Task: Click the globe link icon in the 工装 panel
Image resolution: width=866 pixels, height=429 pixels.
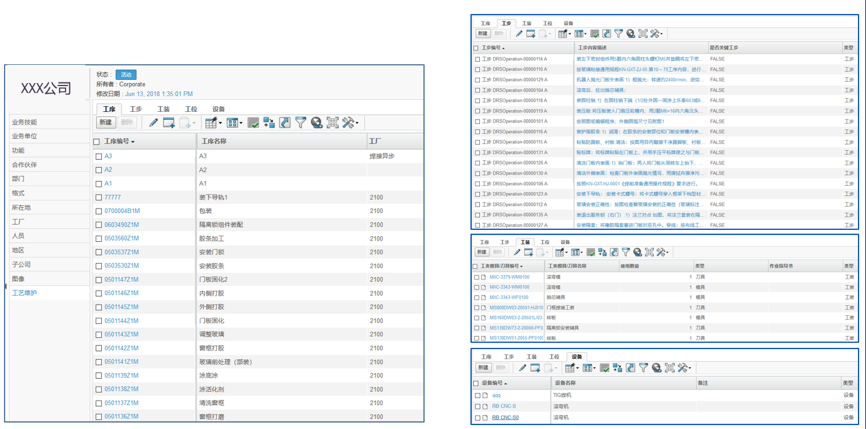Action: (637, 252)
